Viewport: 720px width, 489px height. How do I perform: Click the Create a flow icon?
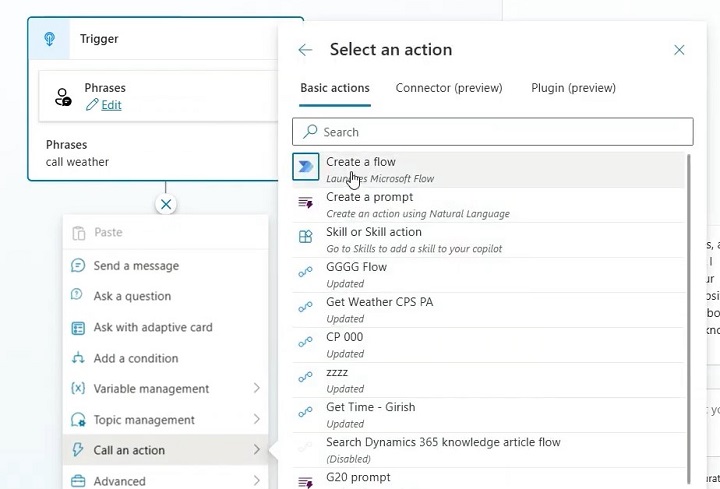306,167
